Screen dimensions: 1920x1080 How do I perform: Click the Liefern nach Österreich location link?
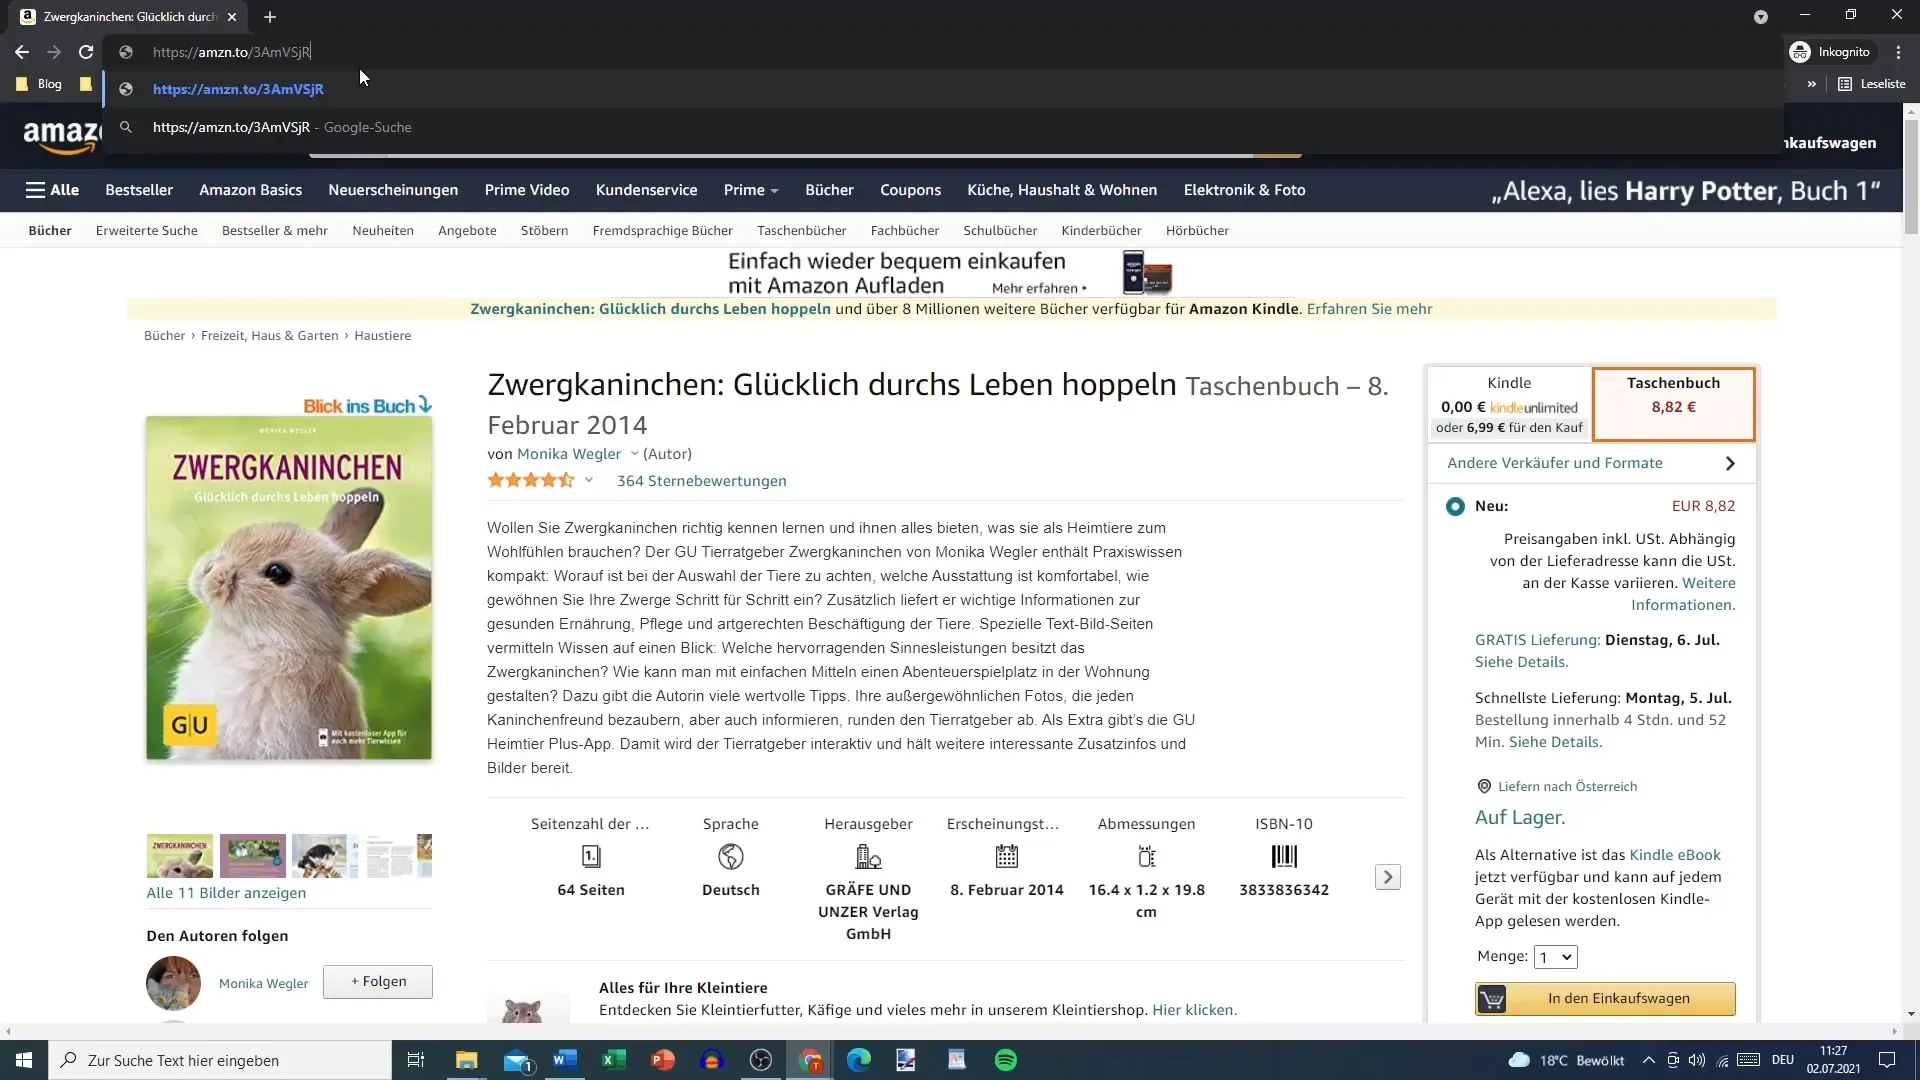point(1567,787)
